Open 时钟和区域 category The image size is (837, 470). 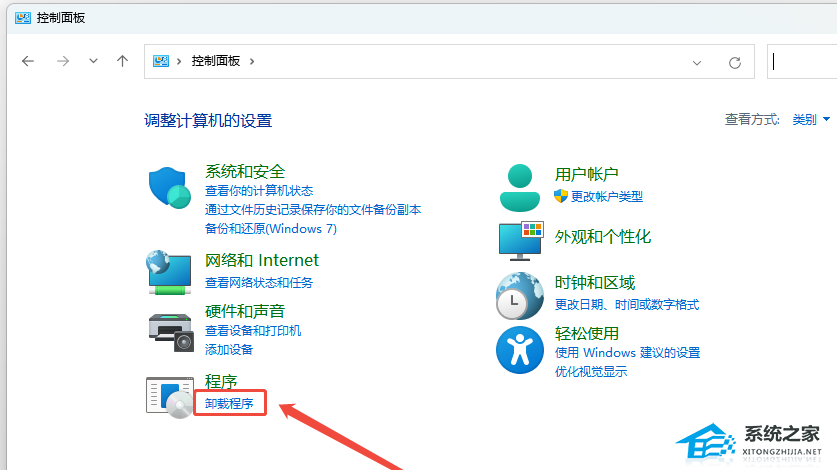click(595, 283)
